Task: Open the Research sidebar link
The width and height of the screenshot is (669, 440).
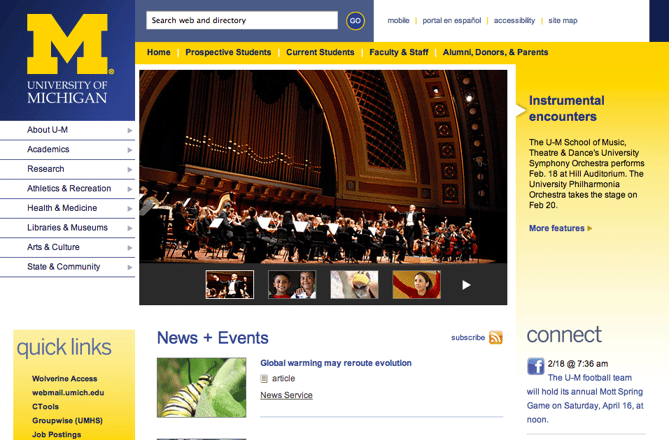Action: [x=46, y=169]
